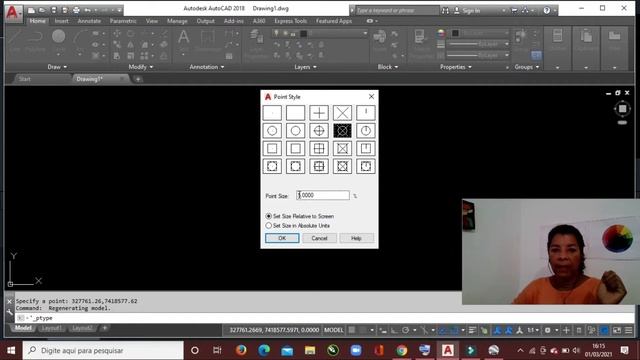The height and width of the screenshot is (360, 640).
Task: Select the circle with dot point style
Action: (272, 131)
